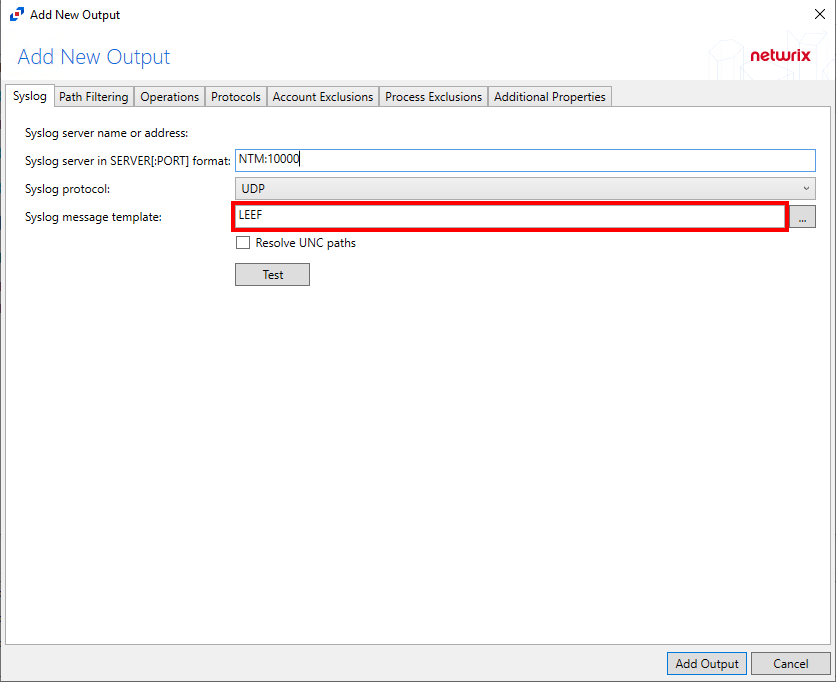Open the Operations tab

pyautogui.click(x=169, y=97)
